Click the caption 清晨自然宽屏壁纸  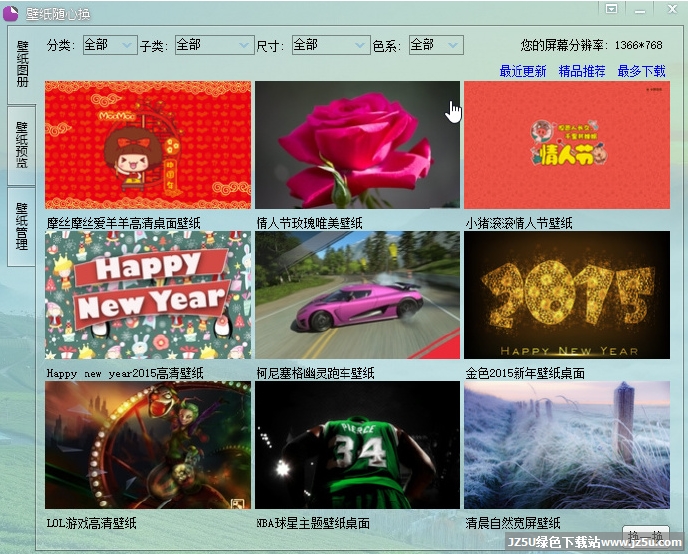(513, 523)
